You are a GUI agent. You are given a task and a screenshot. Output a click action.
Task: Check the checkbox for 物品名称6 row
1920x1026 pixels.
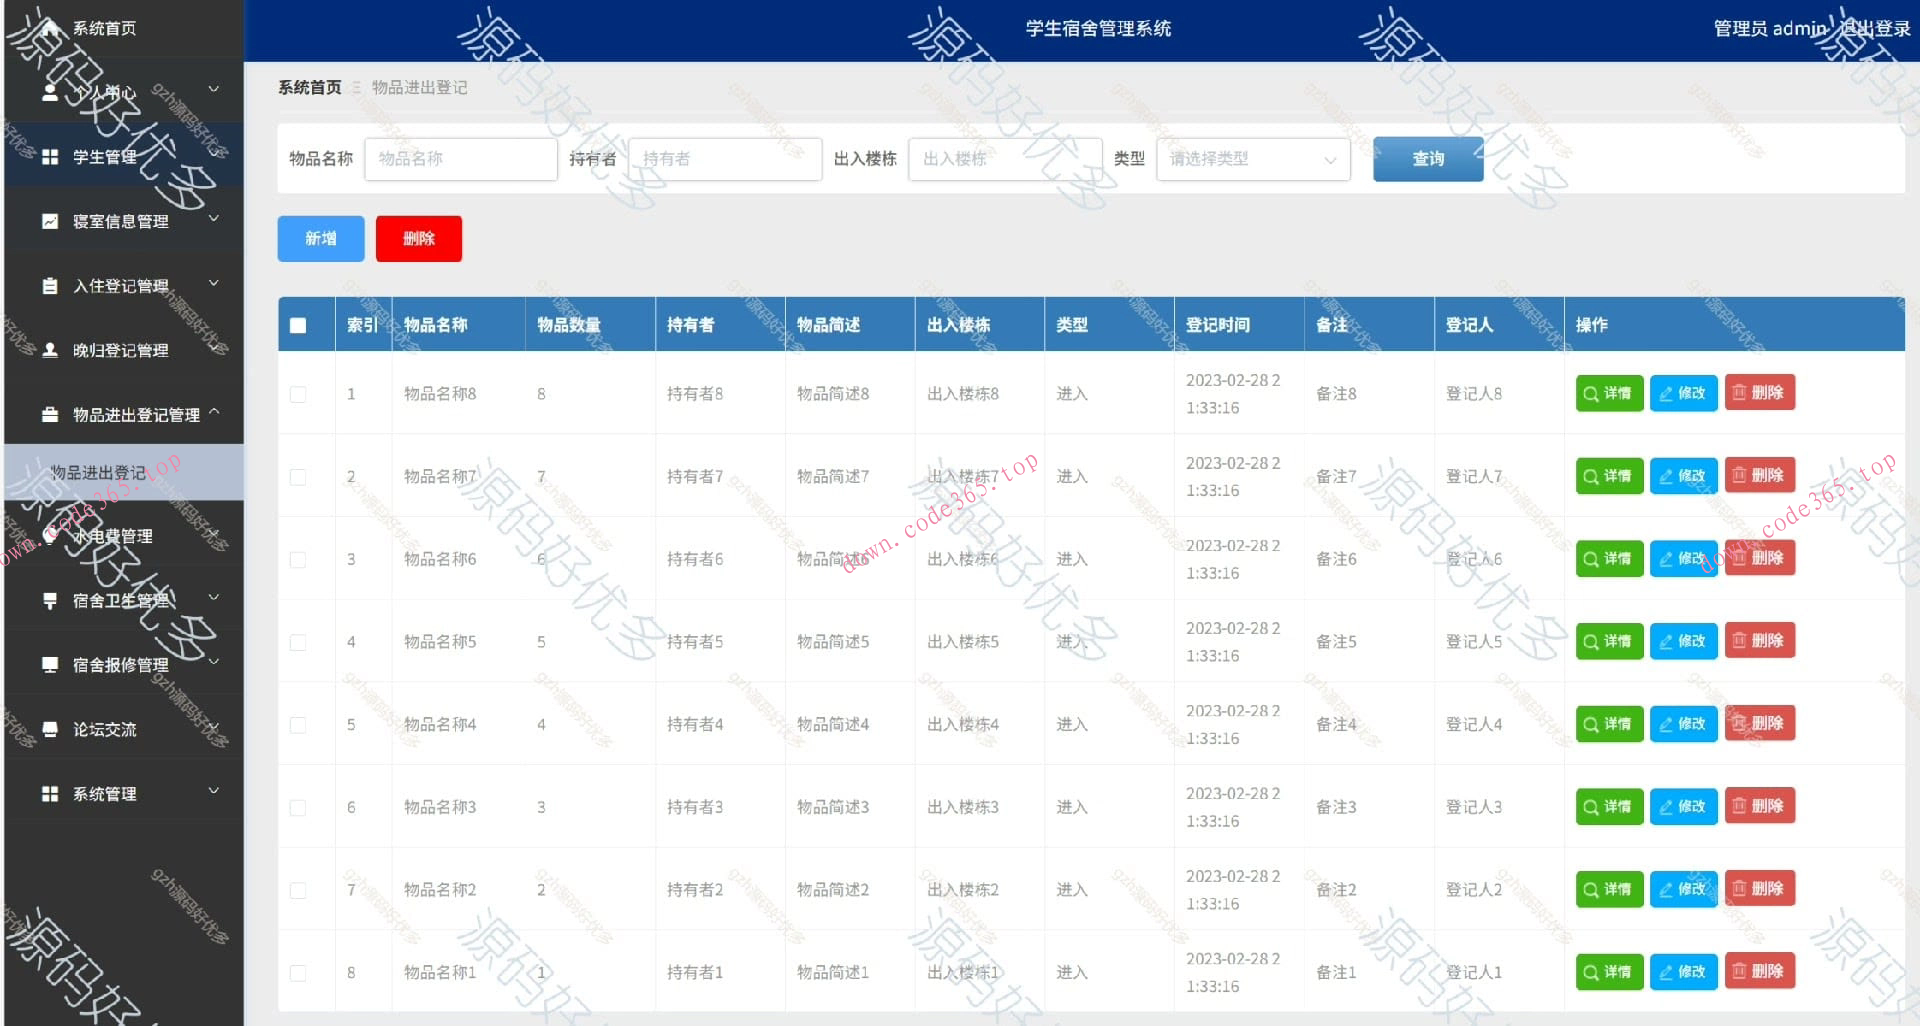(x=297, y=559)
